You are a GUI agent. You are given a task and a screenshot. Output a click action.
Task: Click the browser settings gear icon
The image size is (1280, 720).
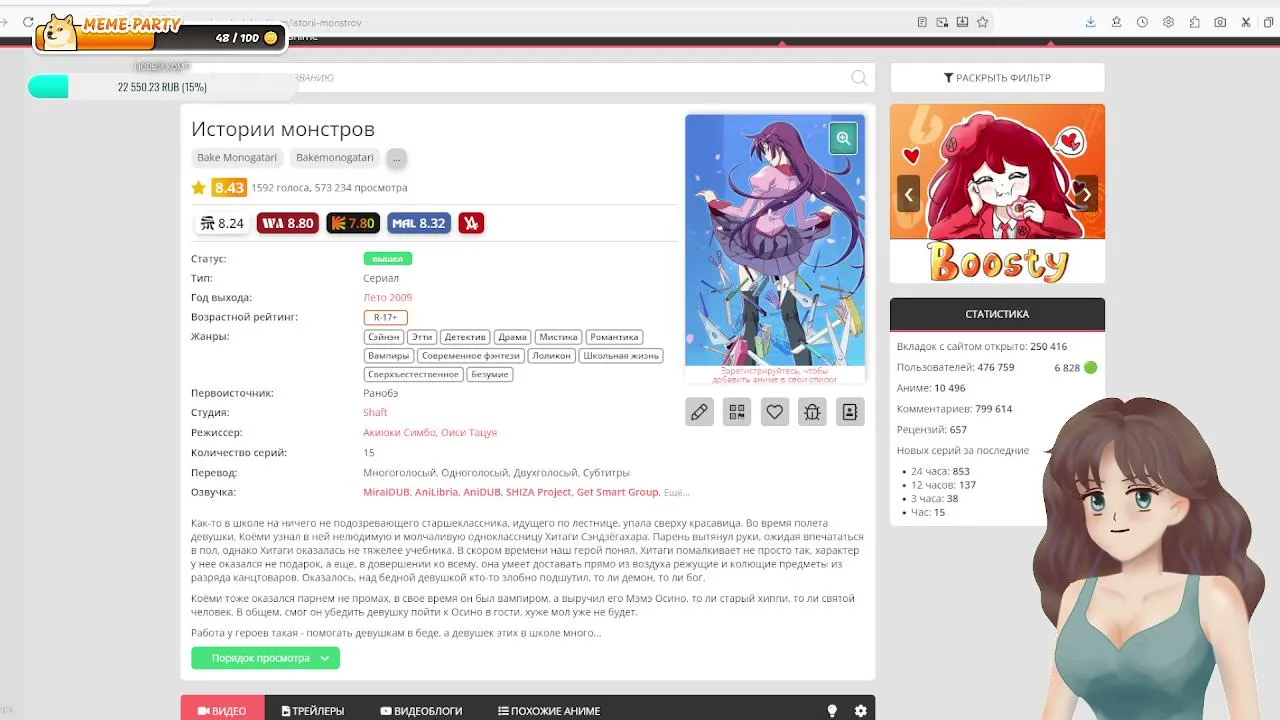[1168, 22]
